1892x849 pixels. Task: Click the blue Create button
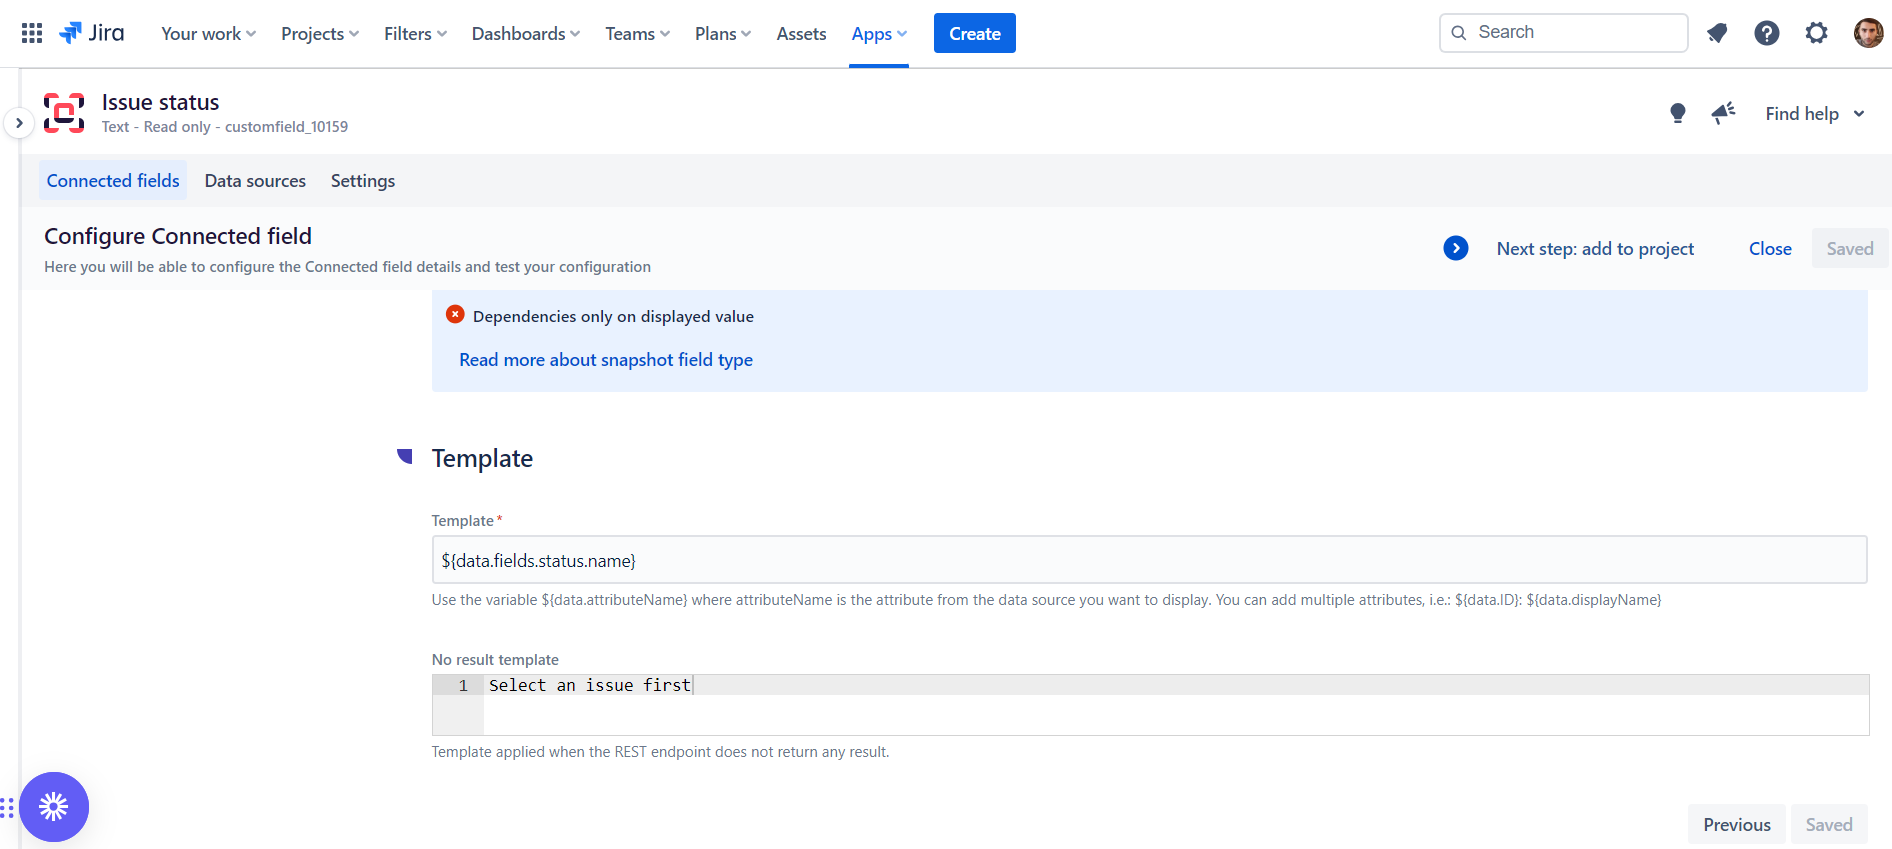click(974, 33)
